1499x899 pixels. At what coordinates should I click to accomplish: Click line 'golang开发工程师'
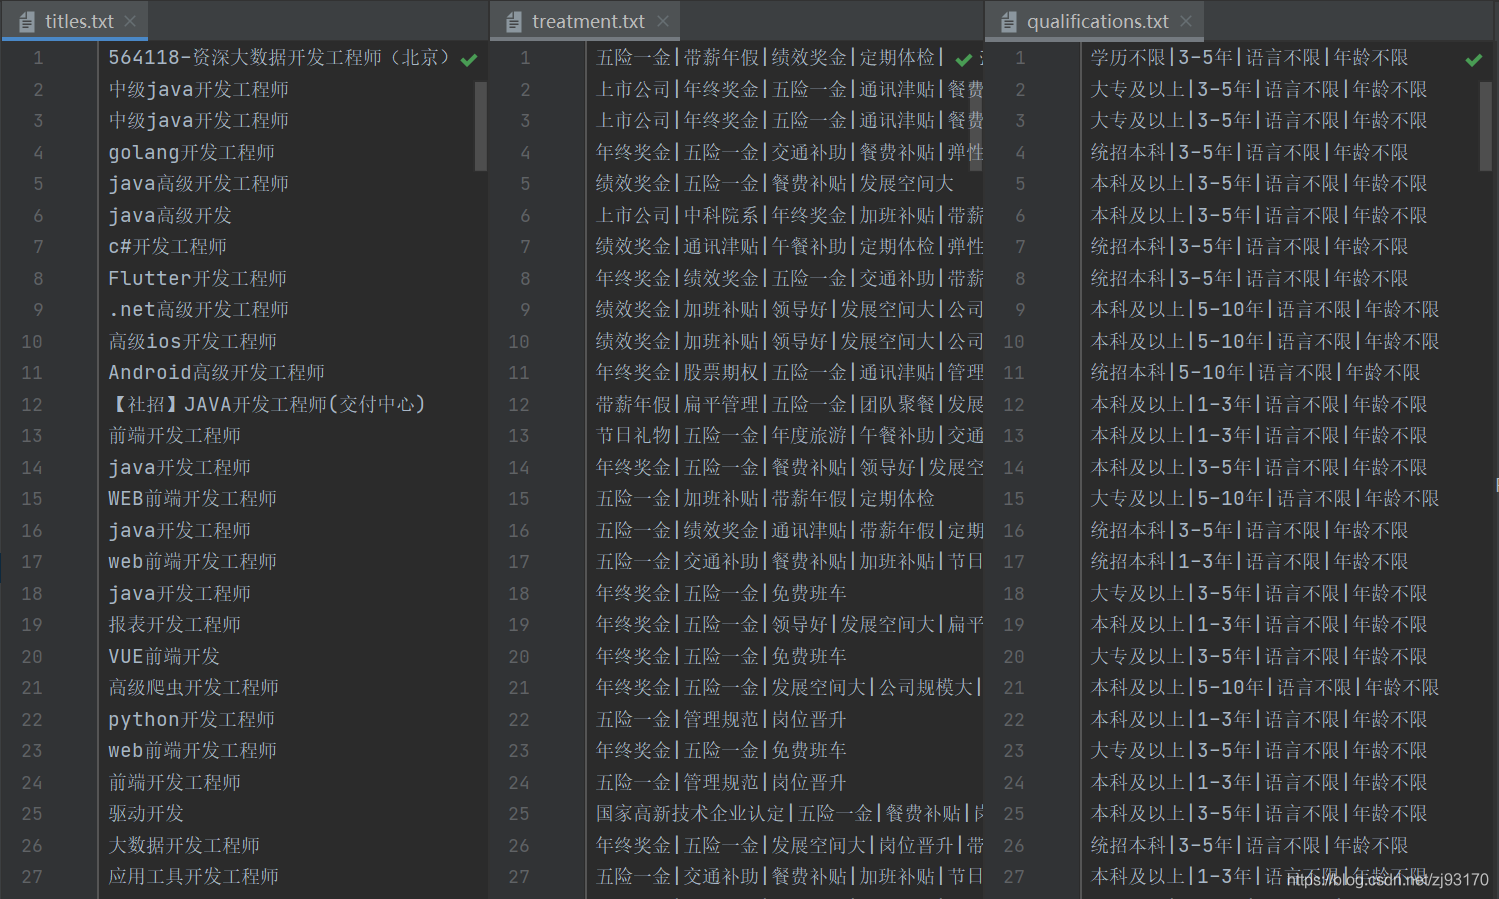click(191, 152)
